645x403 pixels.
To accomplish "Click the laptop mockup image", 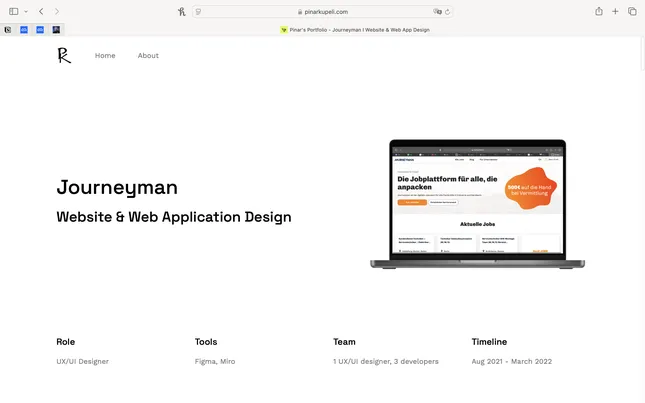I will (477, 204).
